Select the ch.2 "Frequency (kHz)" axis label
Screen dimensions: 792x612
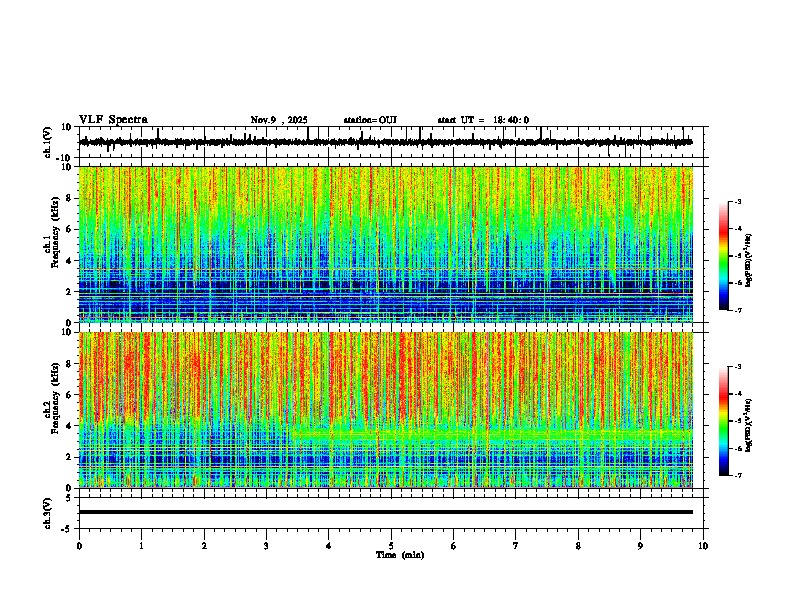click(x=55, y=398)
